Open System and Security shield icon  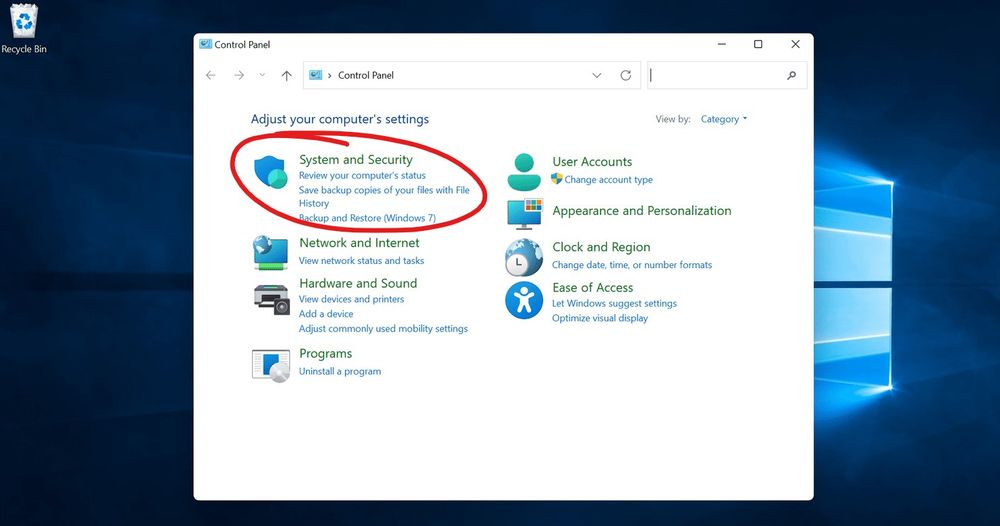click(270, 172)
